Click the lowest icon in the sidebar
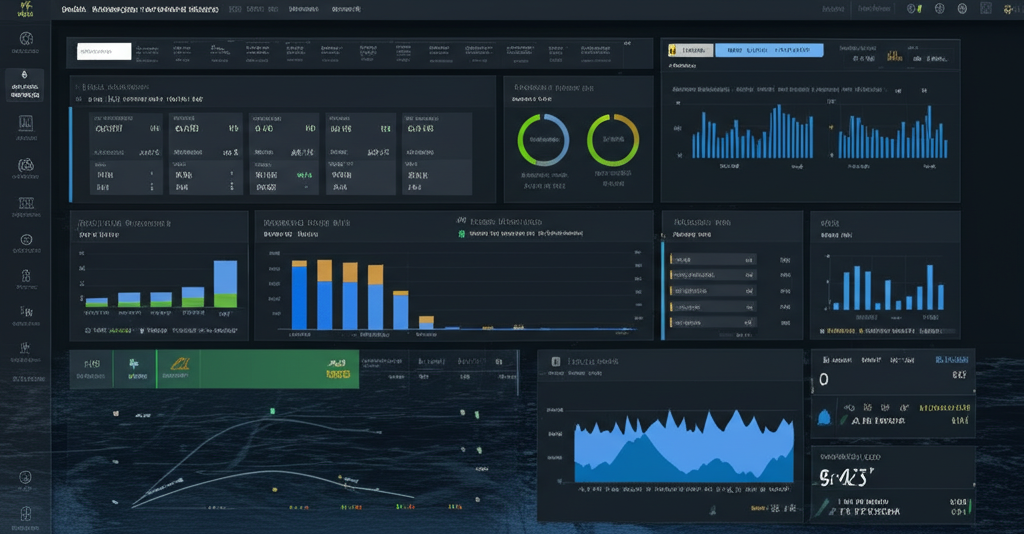The height and width of the screenshot is (534, 1024). pos(25,514)
